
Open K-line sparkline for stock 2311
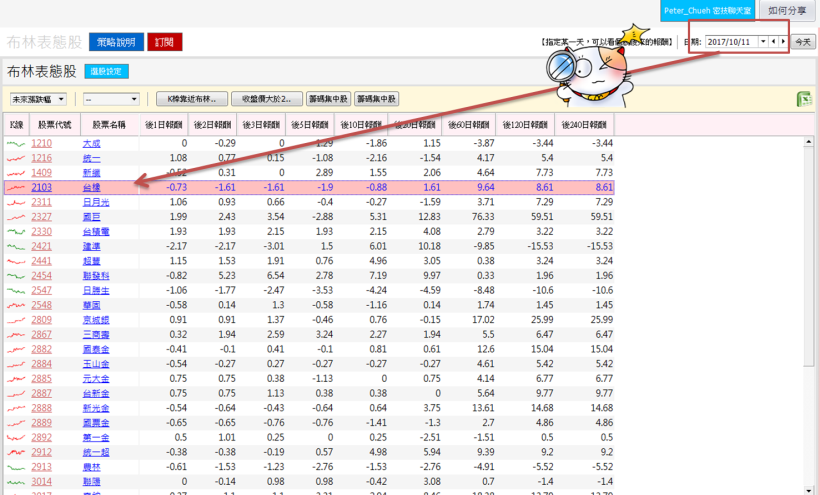(x=16, y=202)
